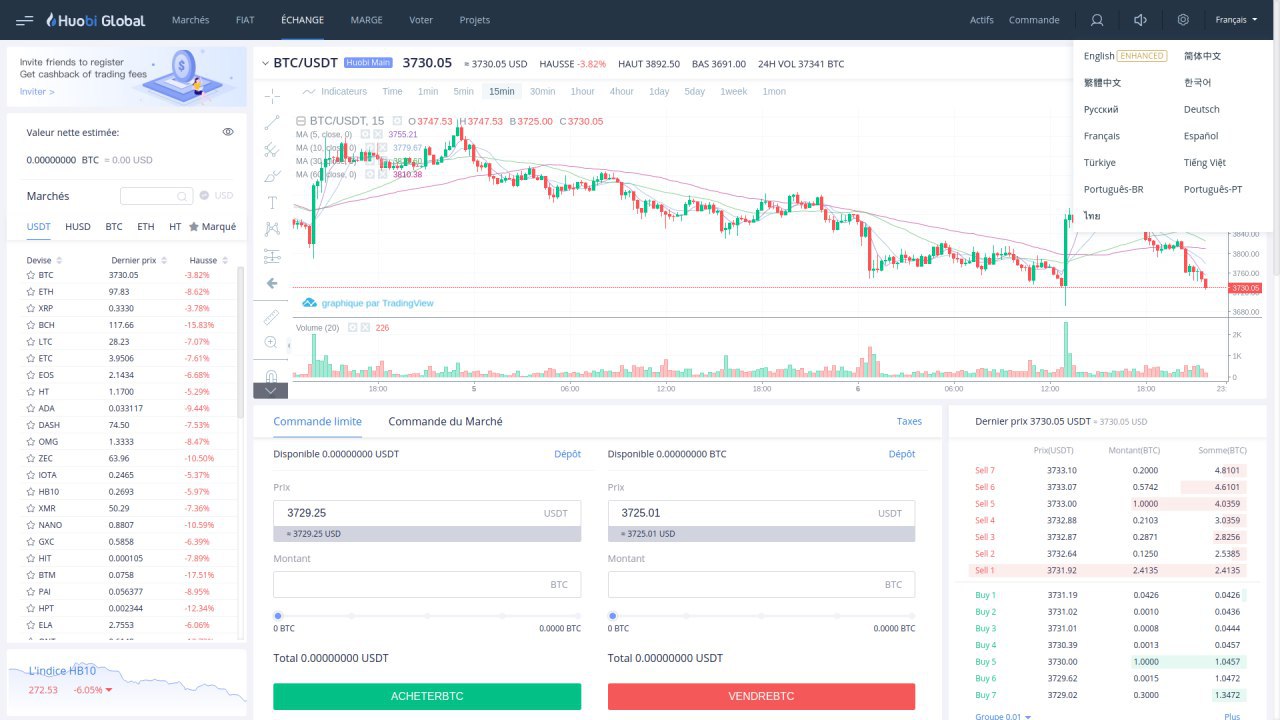Sort markets by Hausse column
The height and width of the screenshot is (720, 1280).
coord(208,260)
